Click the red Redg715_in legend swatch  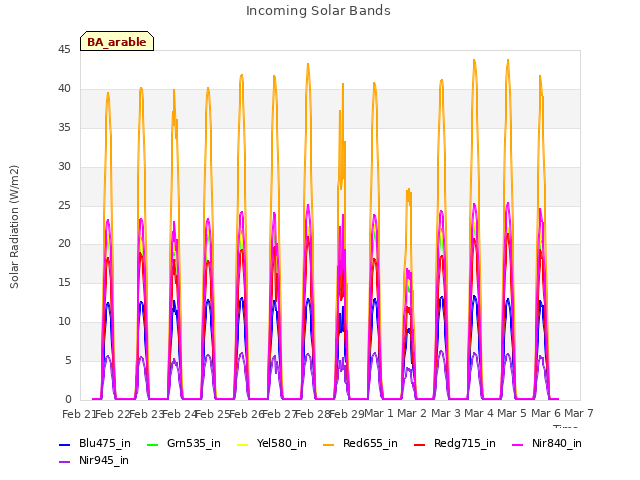coord(420,444)
